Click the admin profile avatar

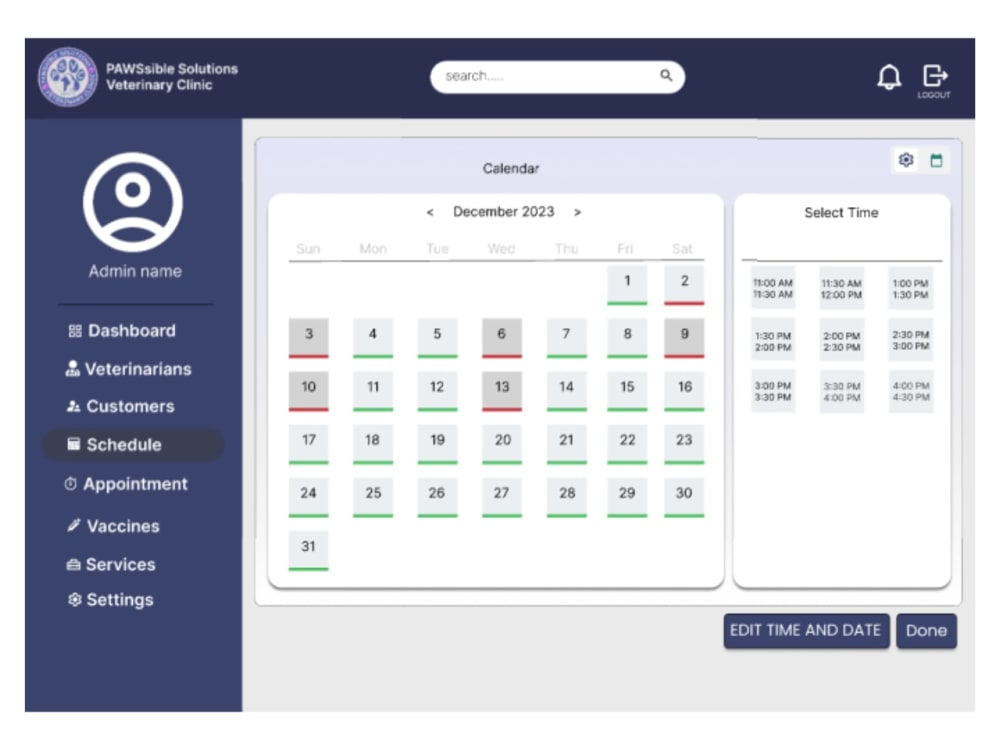point(133,202)
